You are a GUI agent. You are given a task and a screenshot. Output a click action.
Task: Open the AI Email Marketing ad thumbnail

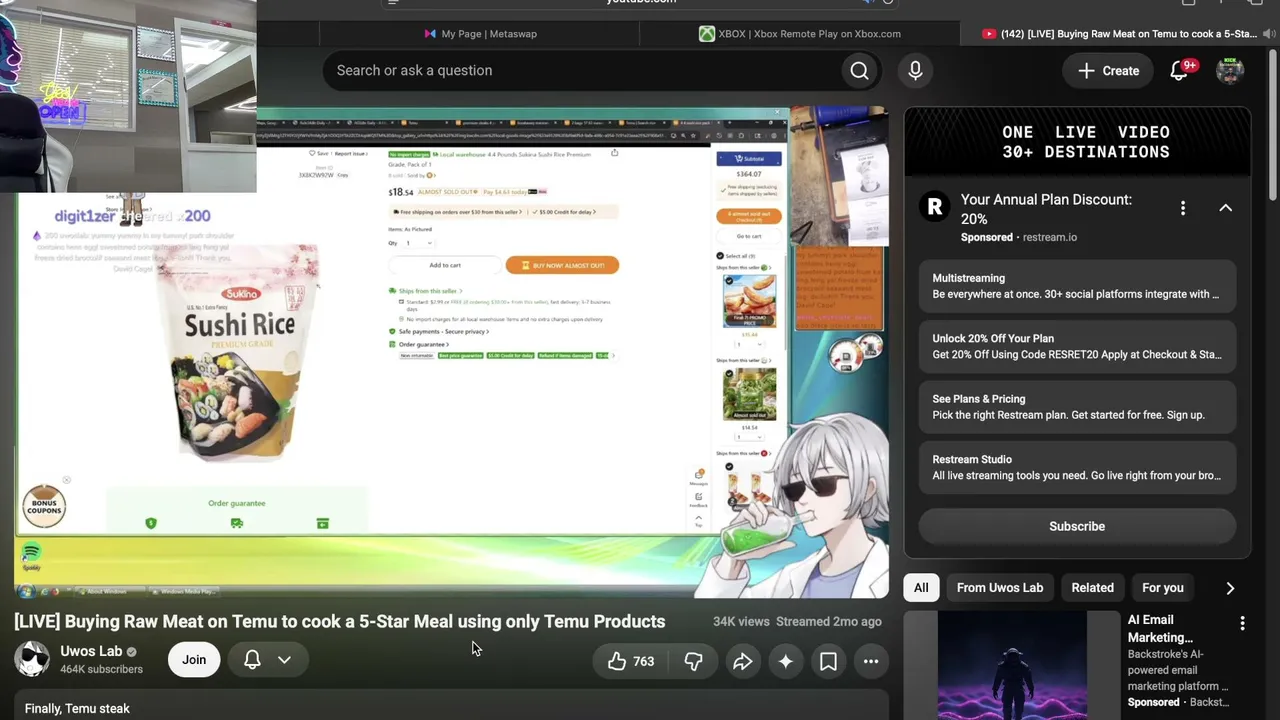tap(1012, 665)
